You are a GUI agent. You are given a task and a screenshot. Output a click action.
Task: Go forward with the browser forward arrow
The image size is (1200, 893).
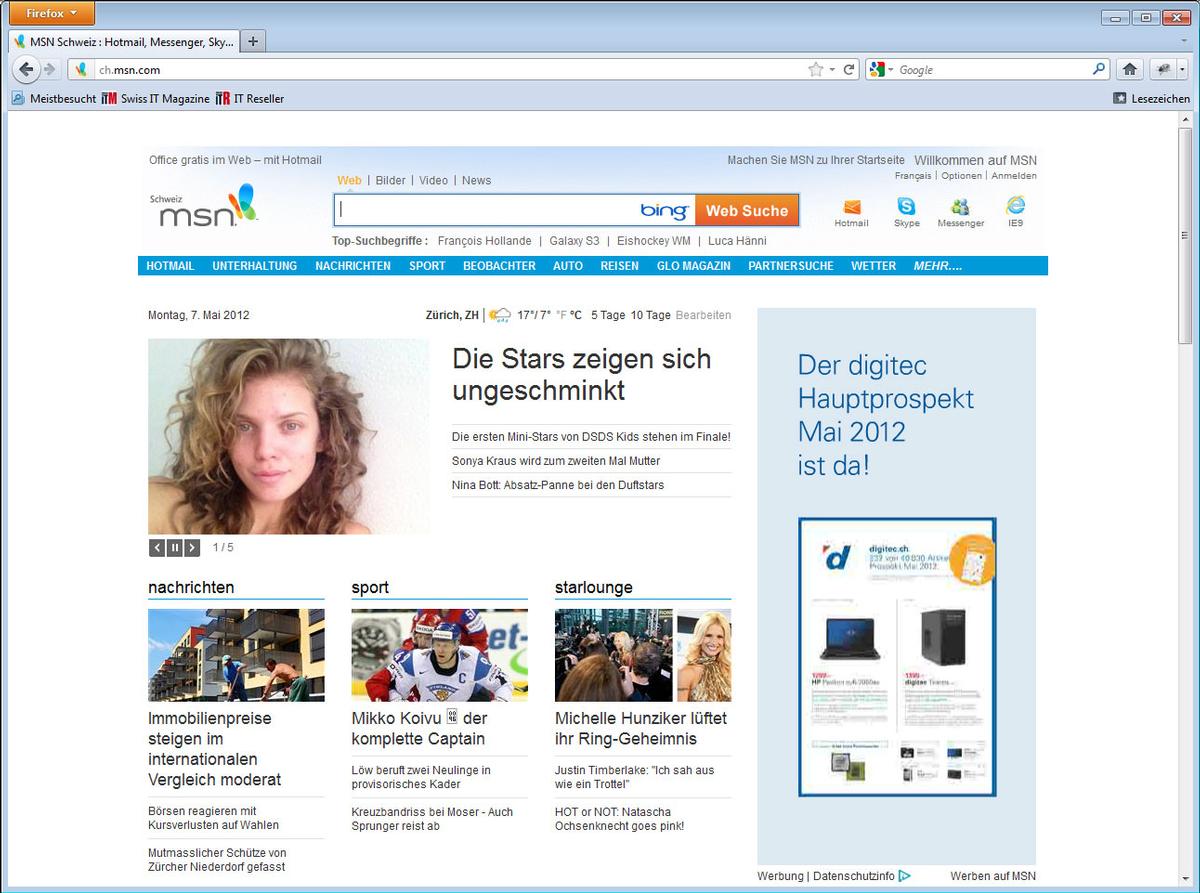coord(49,69)
